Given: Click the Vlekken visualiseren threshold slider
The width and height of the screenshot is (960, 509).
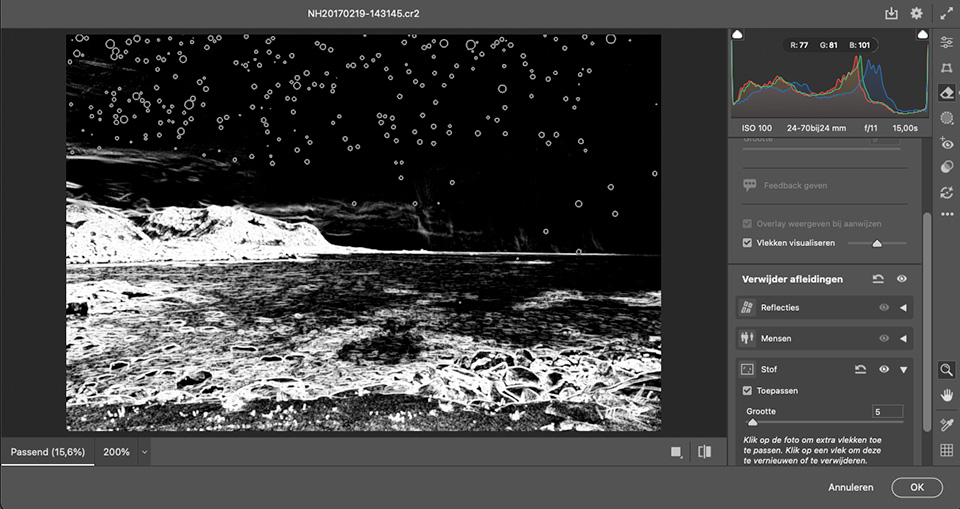Looking at the screenshot, I should (877, 243).
